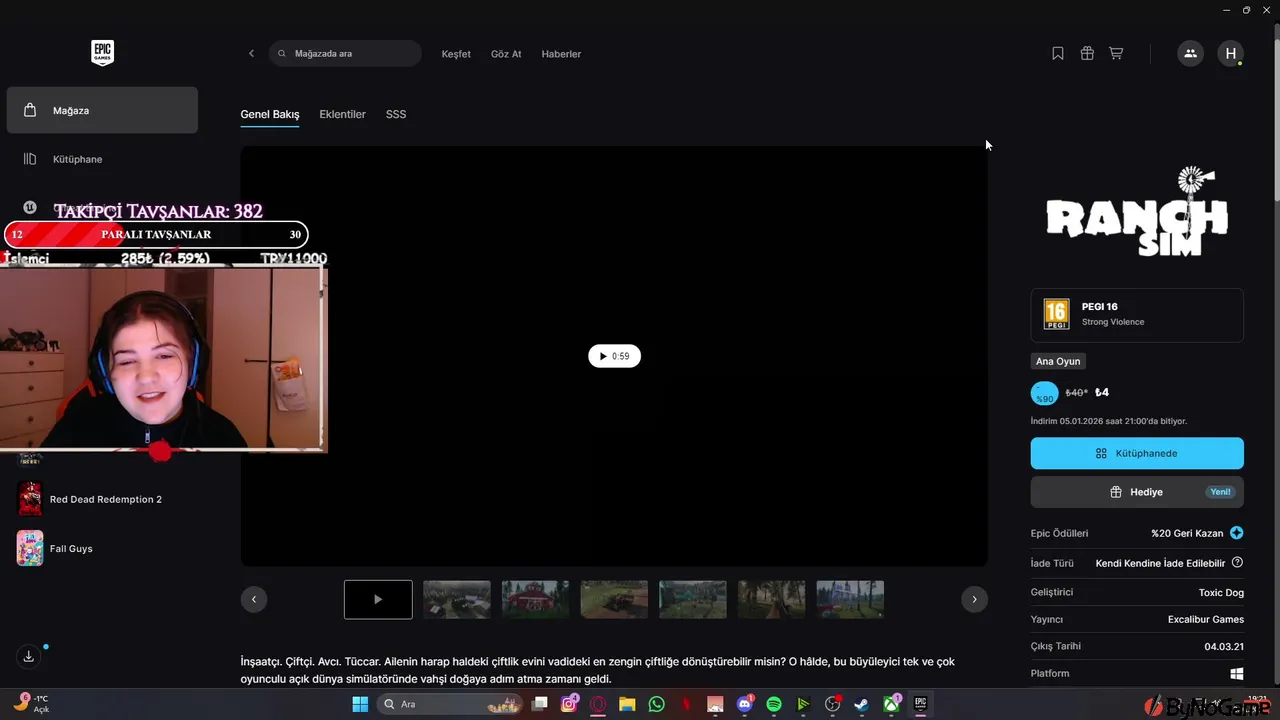Click the Epic Games taskbar icon
This screenshot has width=1280, height=720.
[921, 704]
